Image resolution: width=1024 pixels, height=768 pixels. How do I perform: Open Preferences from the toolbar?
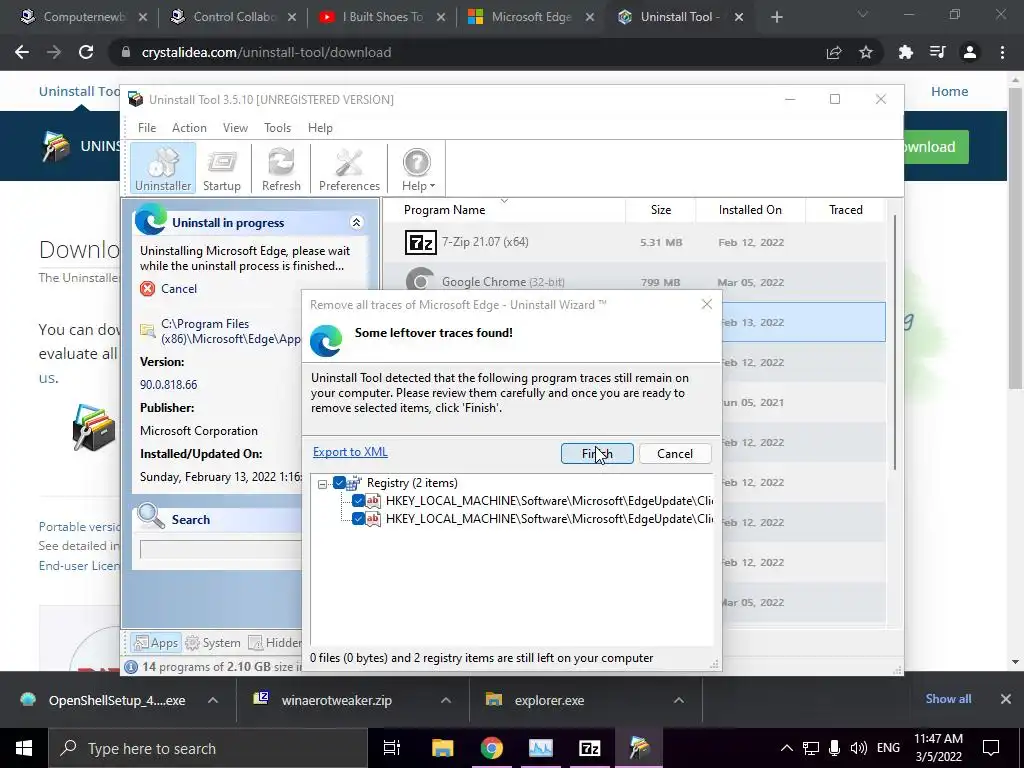click(x=349, y=168)
